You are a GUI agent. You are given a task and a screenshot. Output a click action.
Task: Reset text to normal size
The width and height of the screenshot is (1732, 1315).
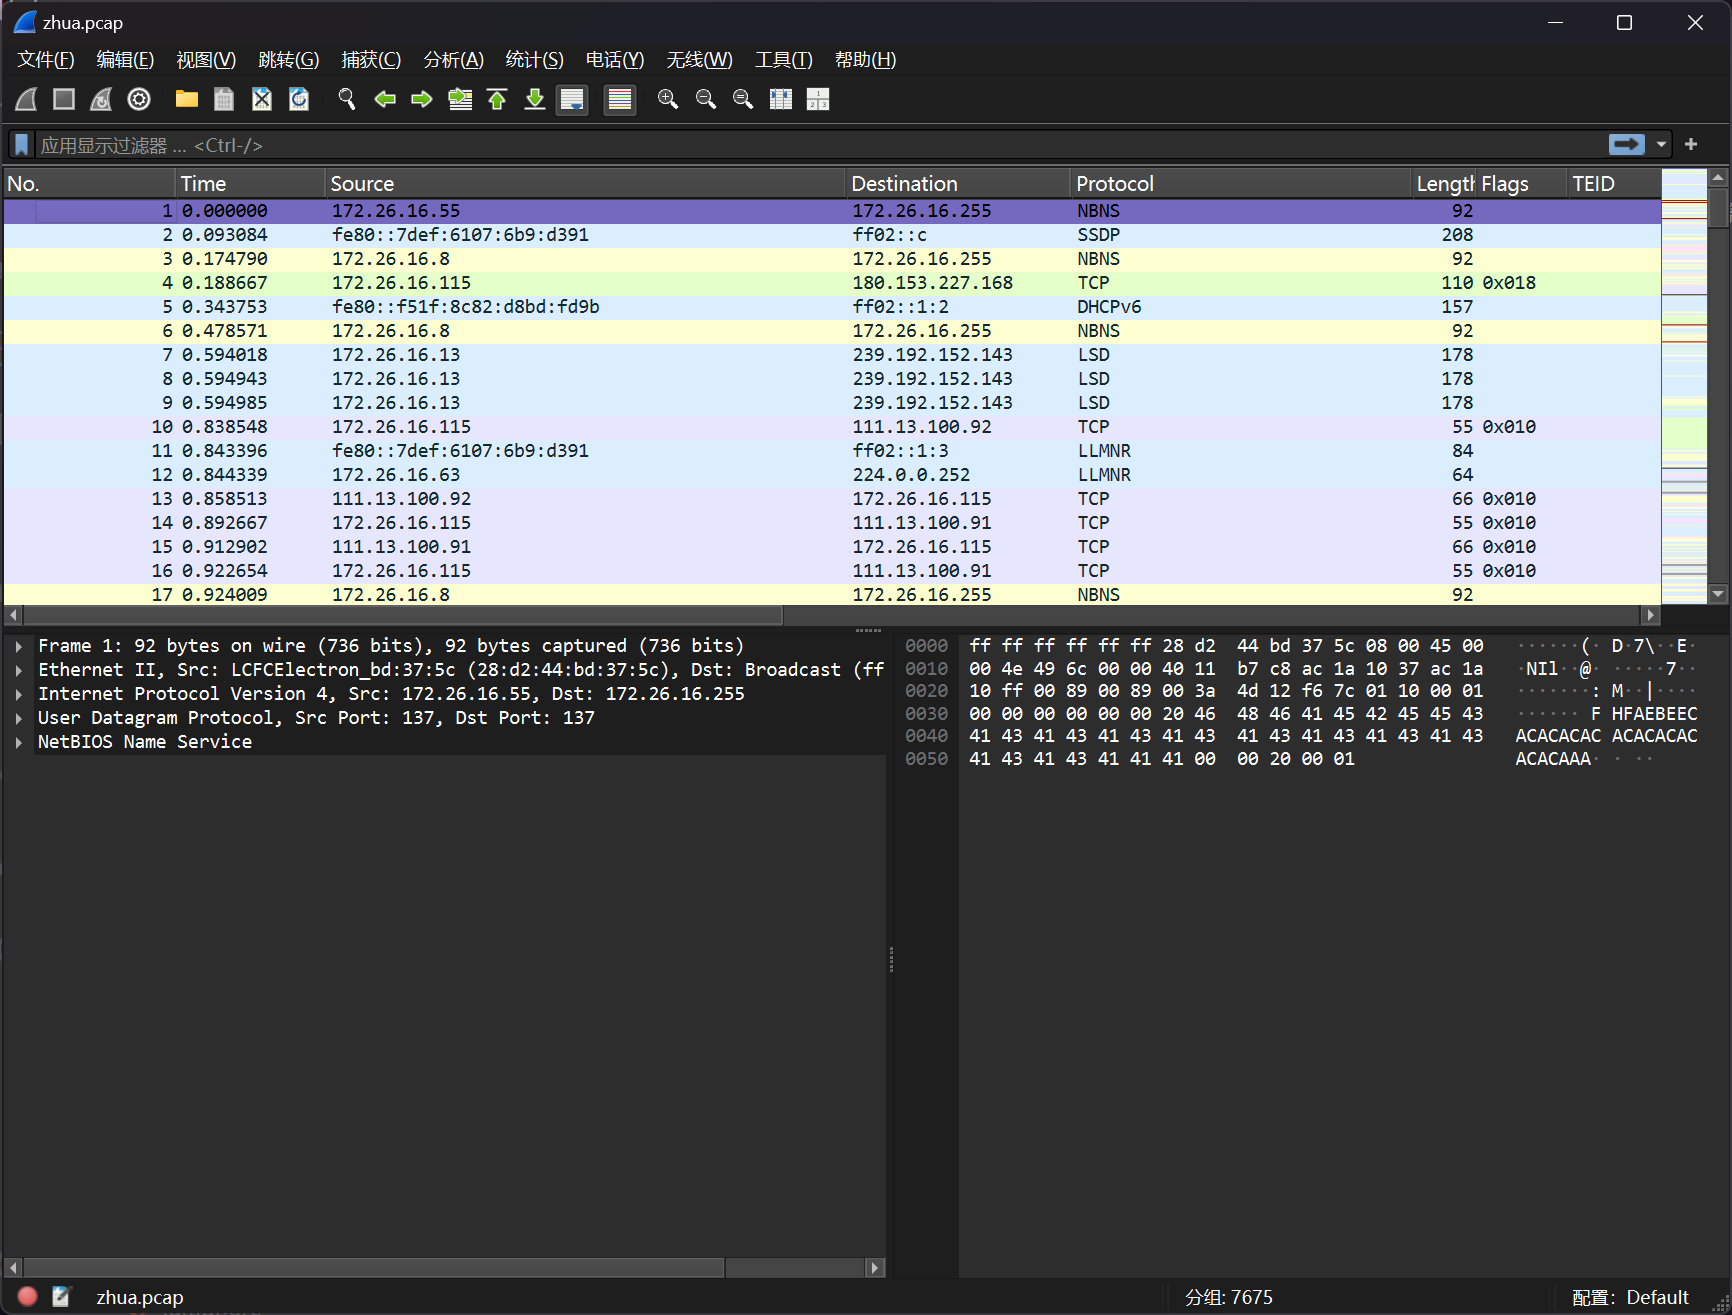(x=743, y=99)
